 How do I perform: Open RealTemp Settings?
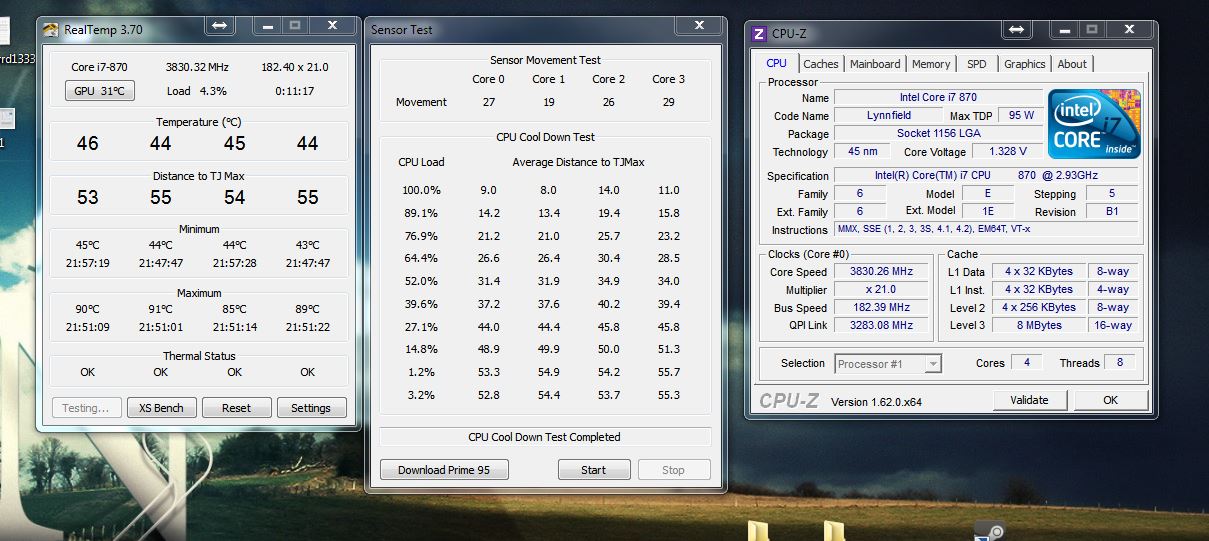[311, 408]
